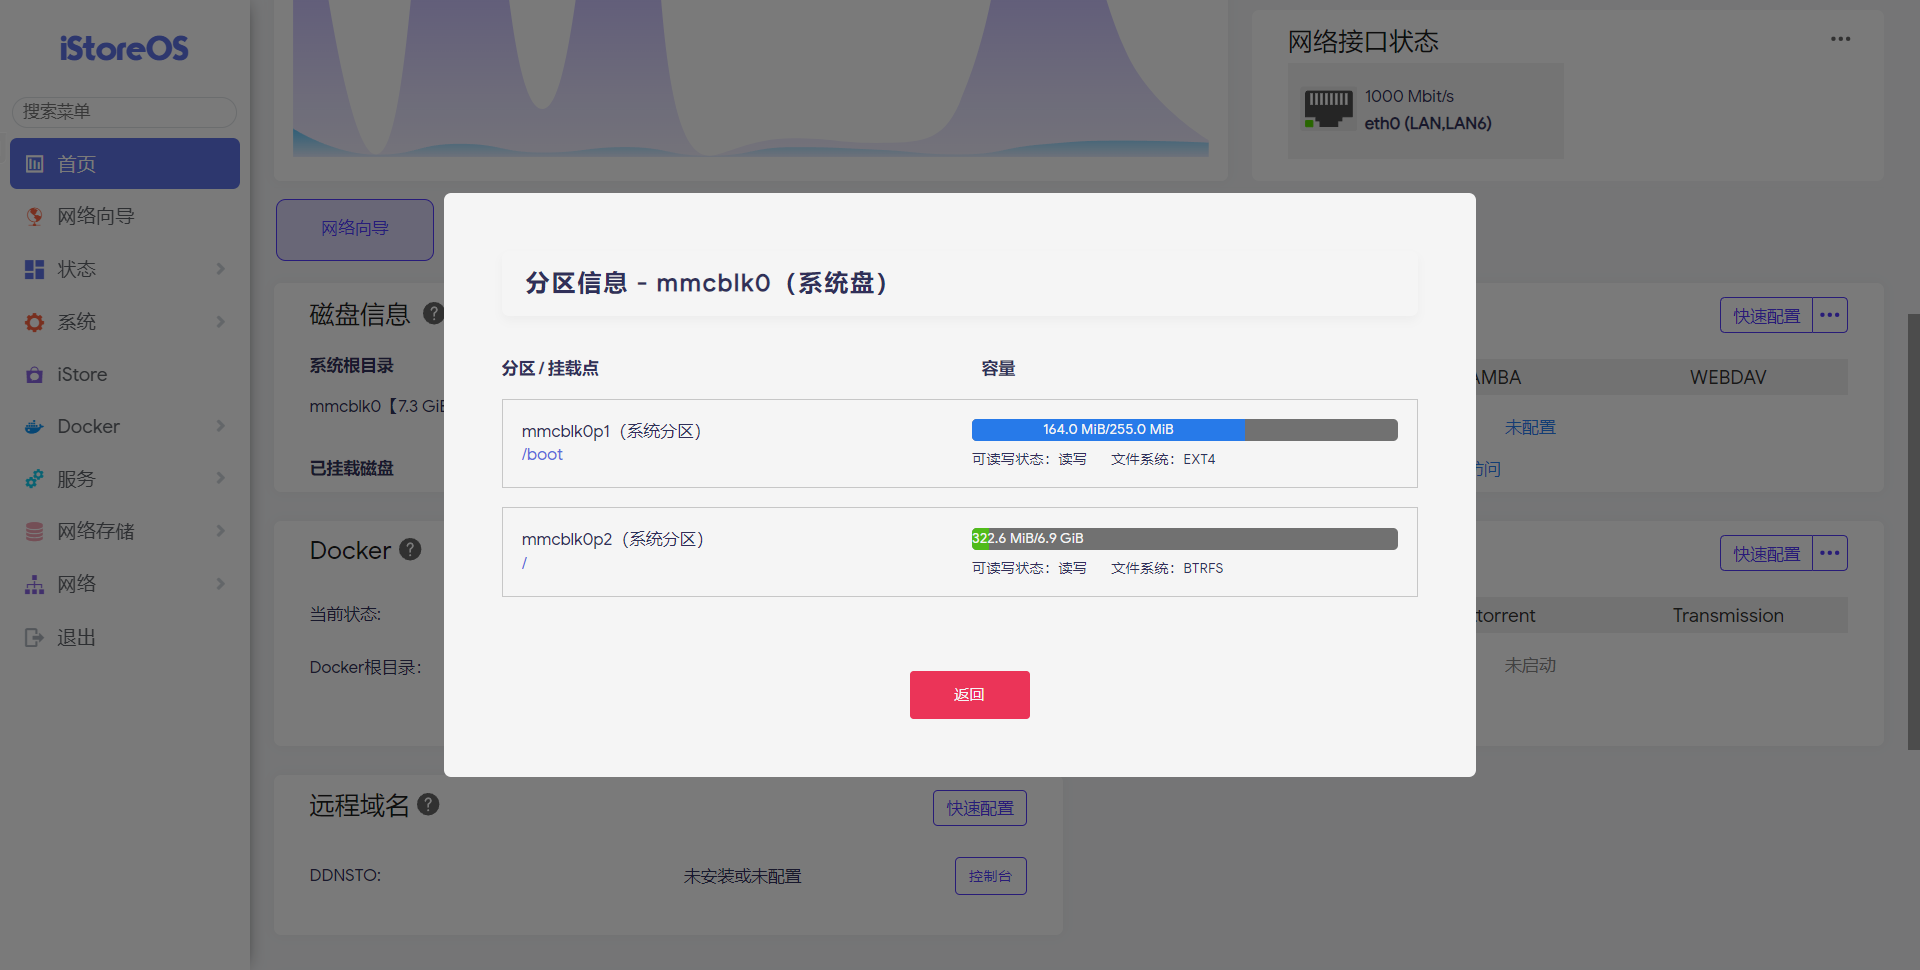Image resolution: width=1920 pixels, height=970 pixels.
Task: Open 网络向导 in the sidebar
Action: pyautogui.click(x=96, y=216)
